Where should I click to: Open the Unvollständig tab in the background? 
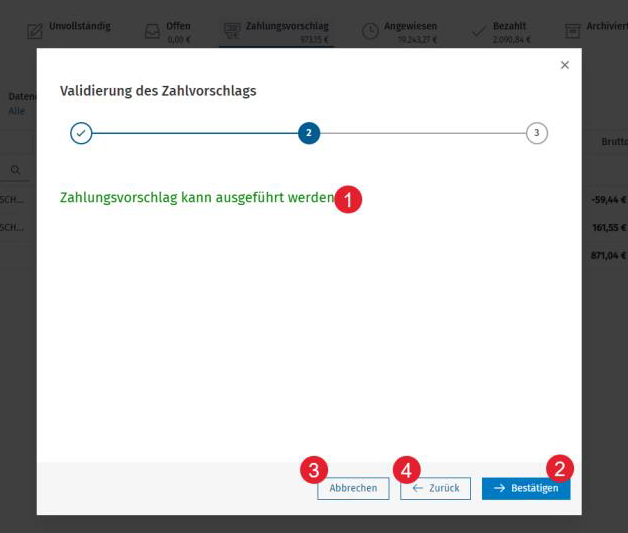click(x=69, y=31)
